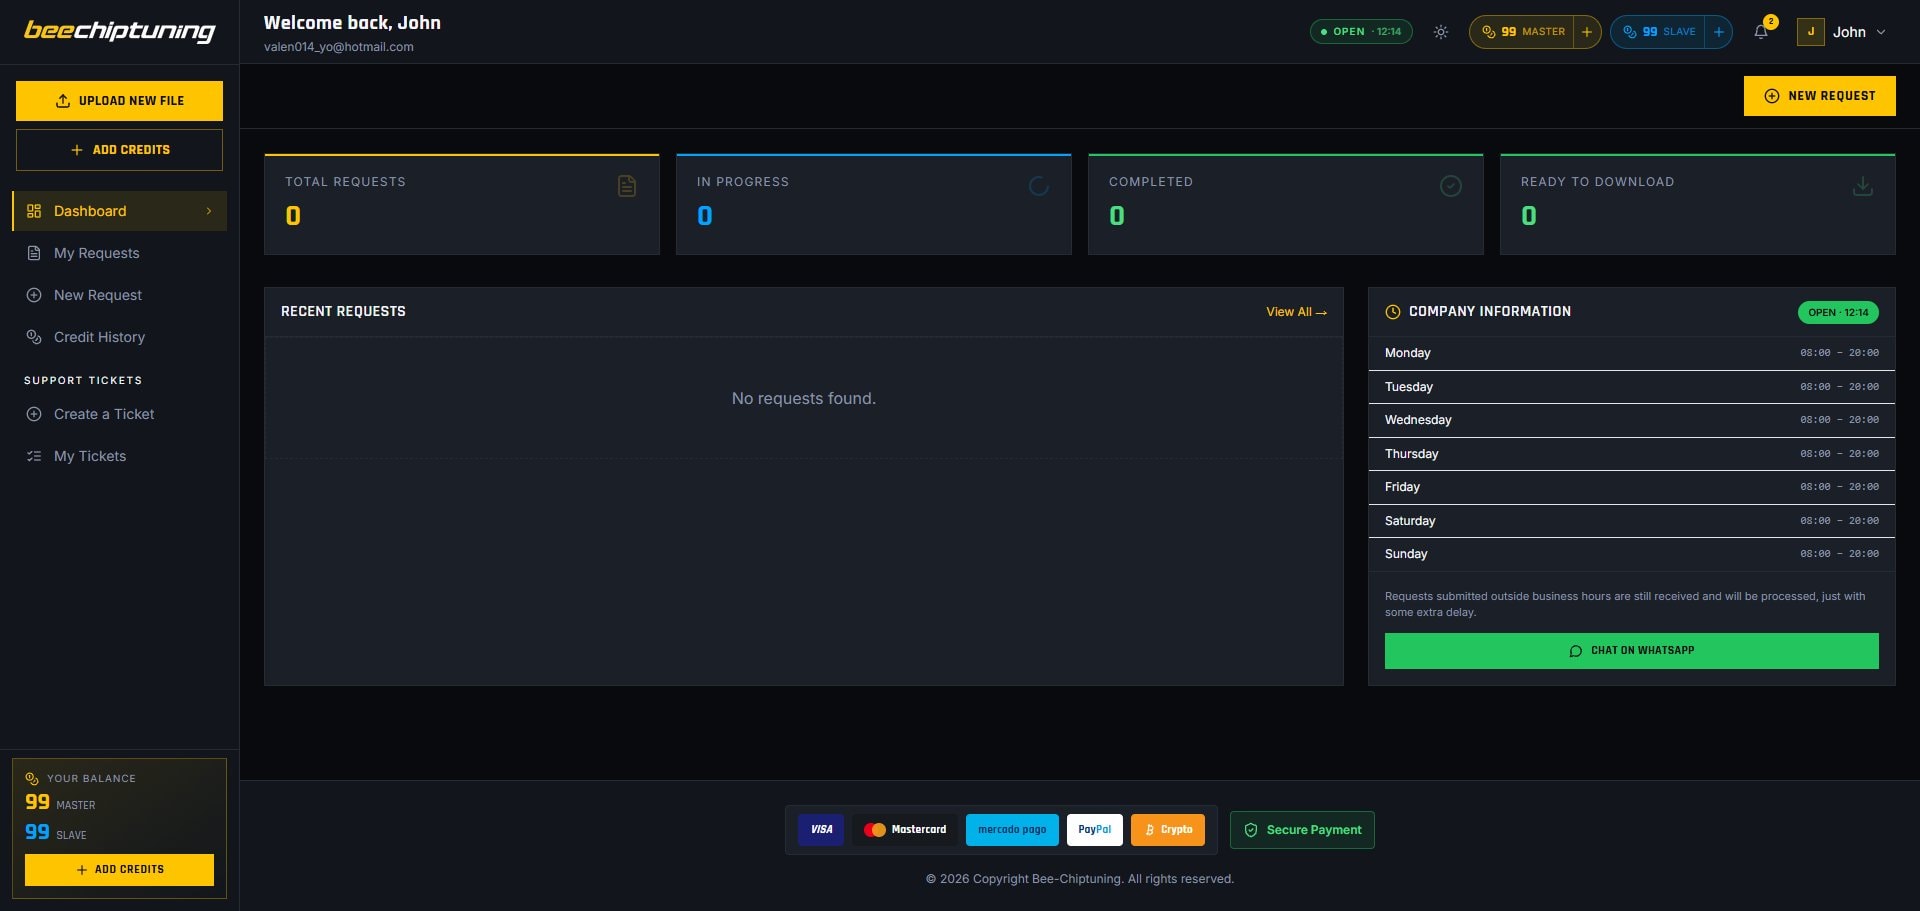Open New Request sidebar item
The width and height of the screenshot is (1920, 911).
pyautogui.click(x=119, y=295)
